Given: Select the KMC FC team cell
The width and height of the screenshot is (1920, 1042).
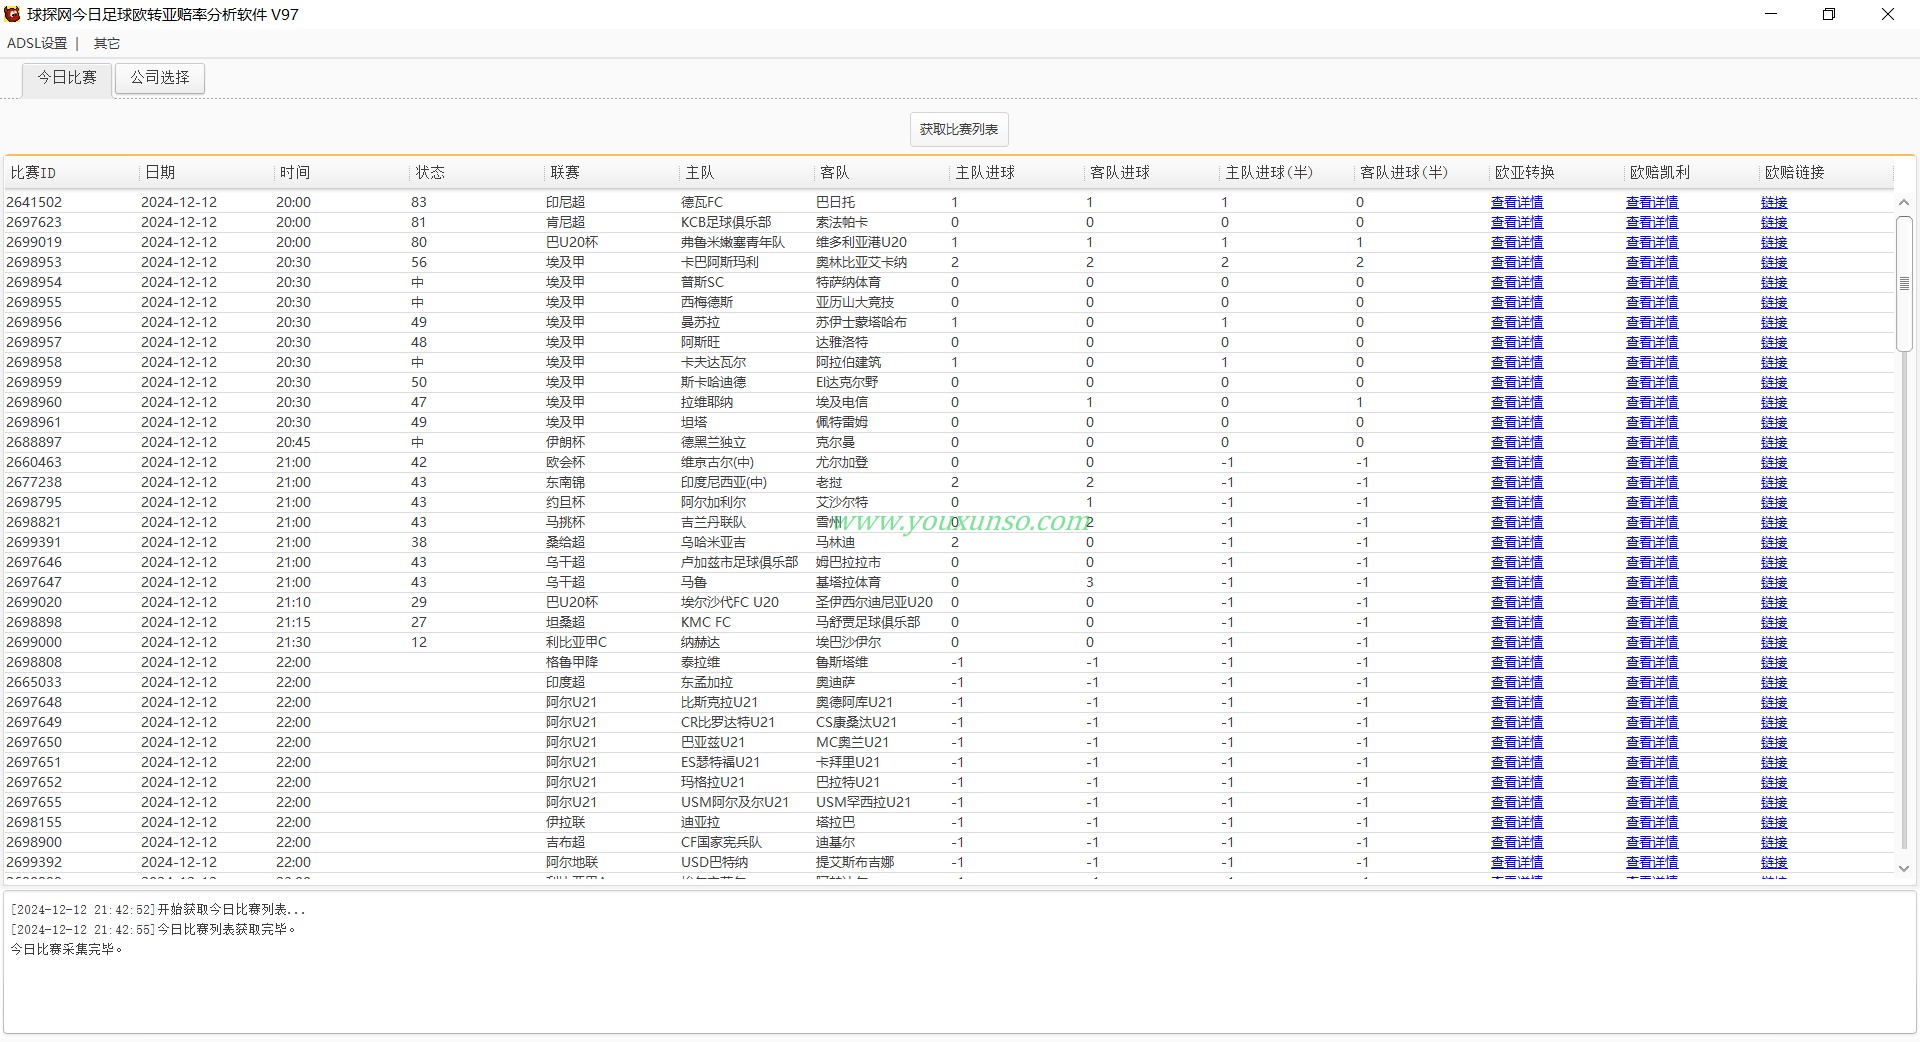Looking at the screenshot, I should click(706, 622).
